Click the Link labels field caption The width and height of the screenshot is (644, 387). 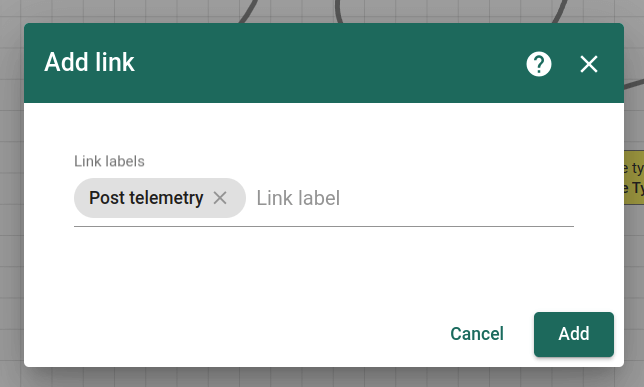click(109, 161)
